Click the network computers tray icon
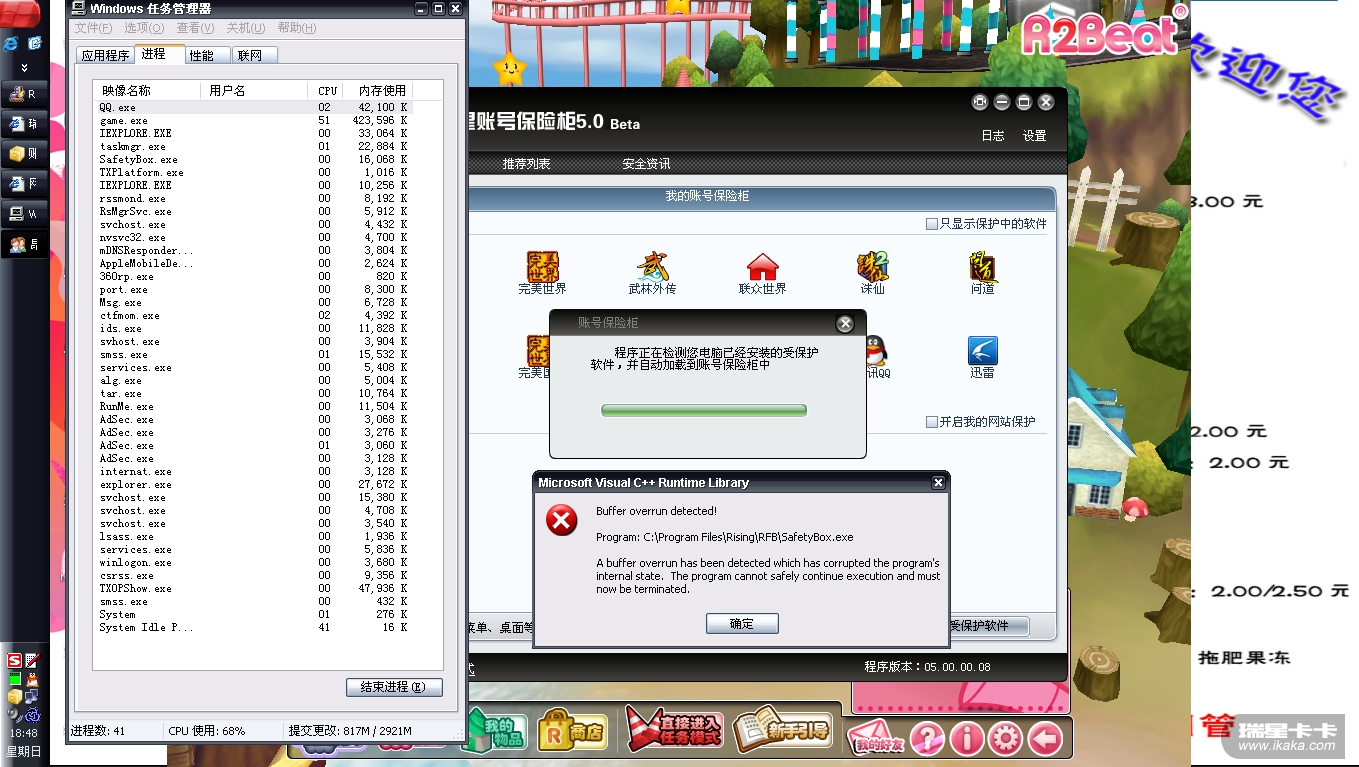 pyautogui.click(x=32, y=696)
